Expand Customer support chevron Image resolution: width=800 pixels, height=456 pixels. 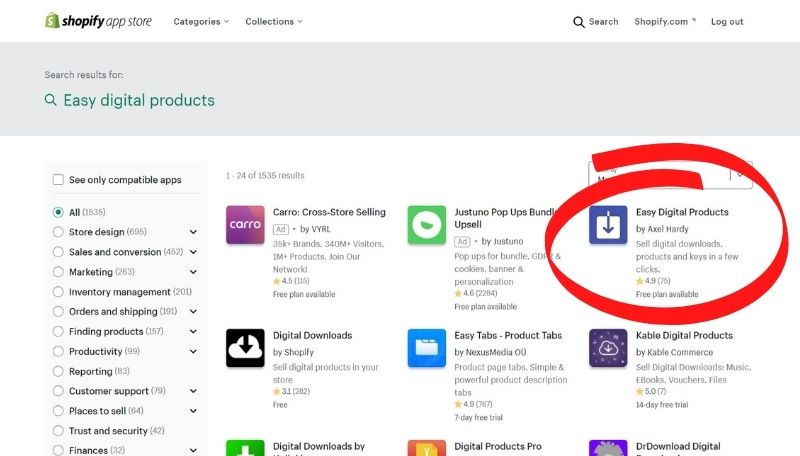click(193, 391)
